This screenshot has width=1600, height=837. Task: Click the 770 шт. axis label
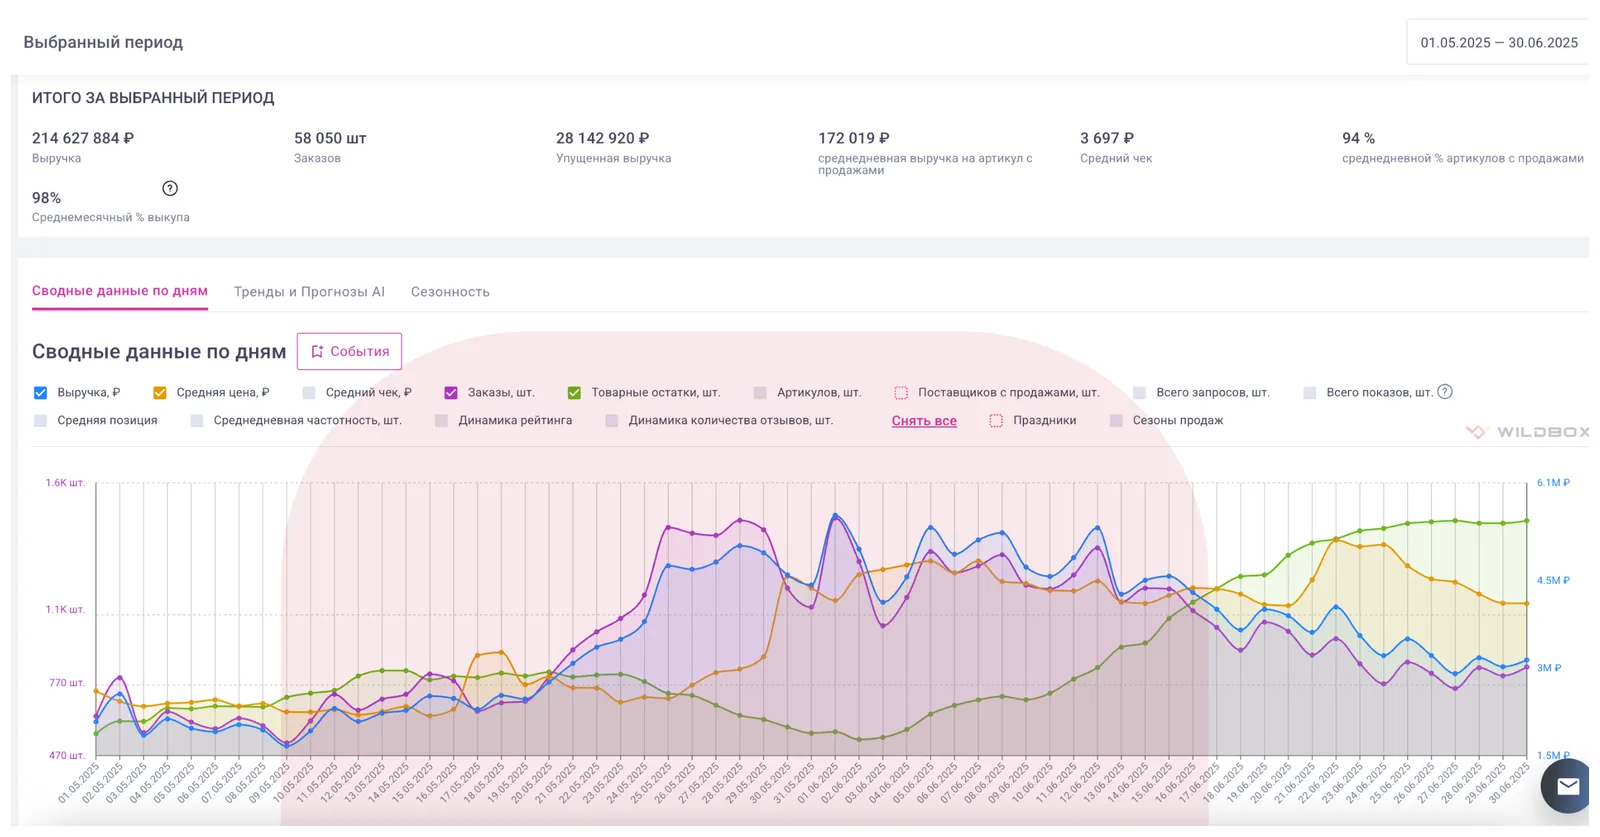(67, 683)
